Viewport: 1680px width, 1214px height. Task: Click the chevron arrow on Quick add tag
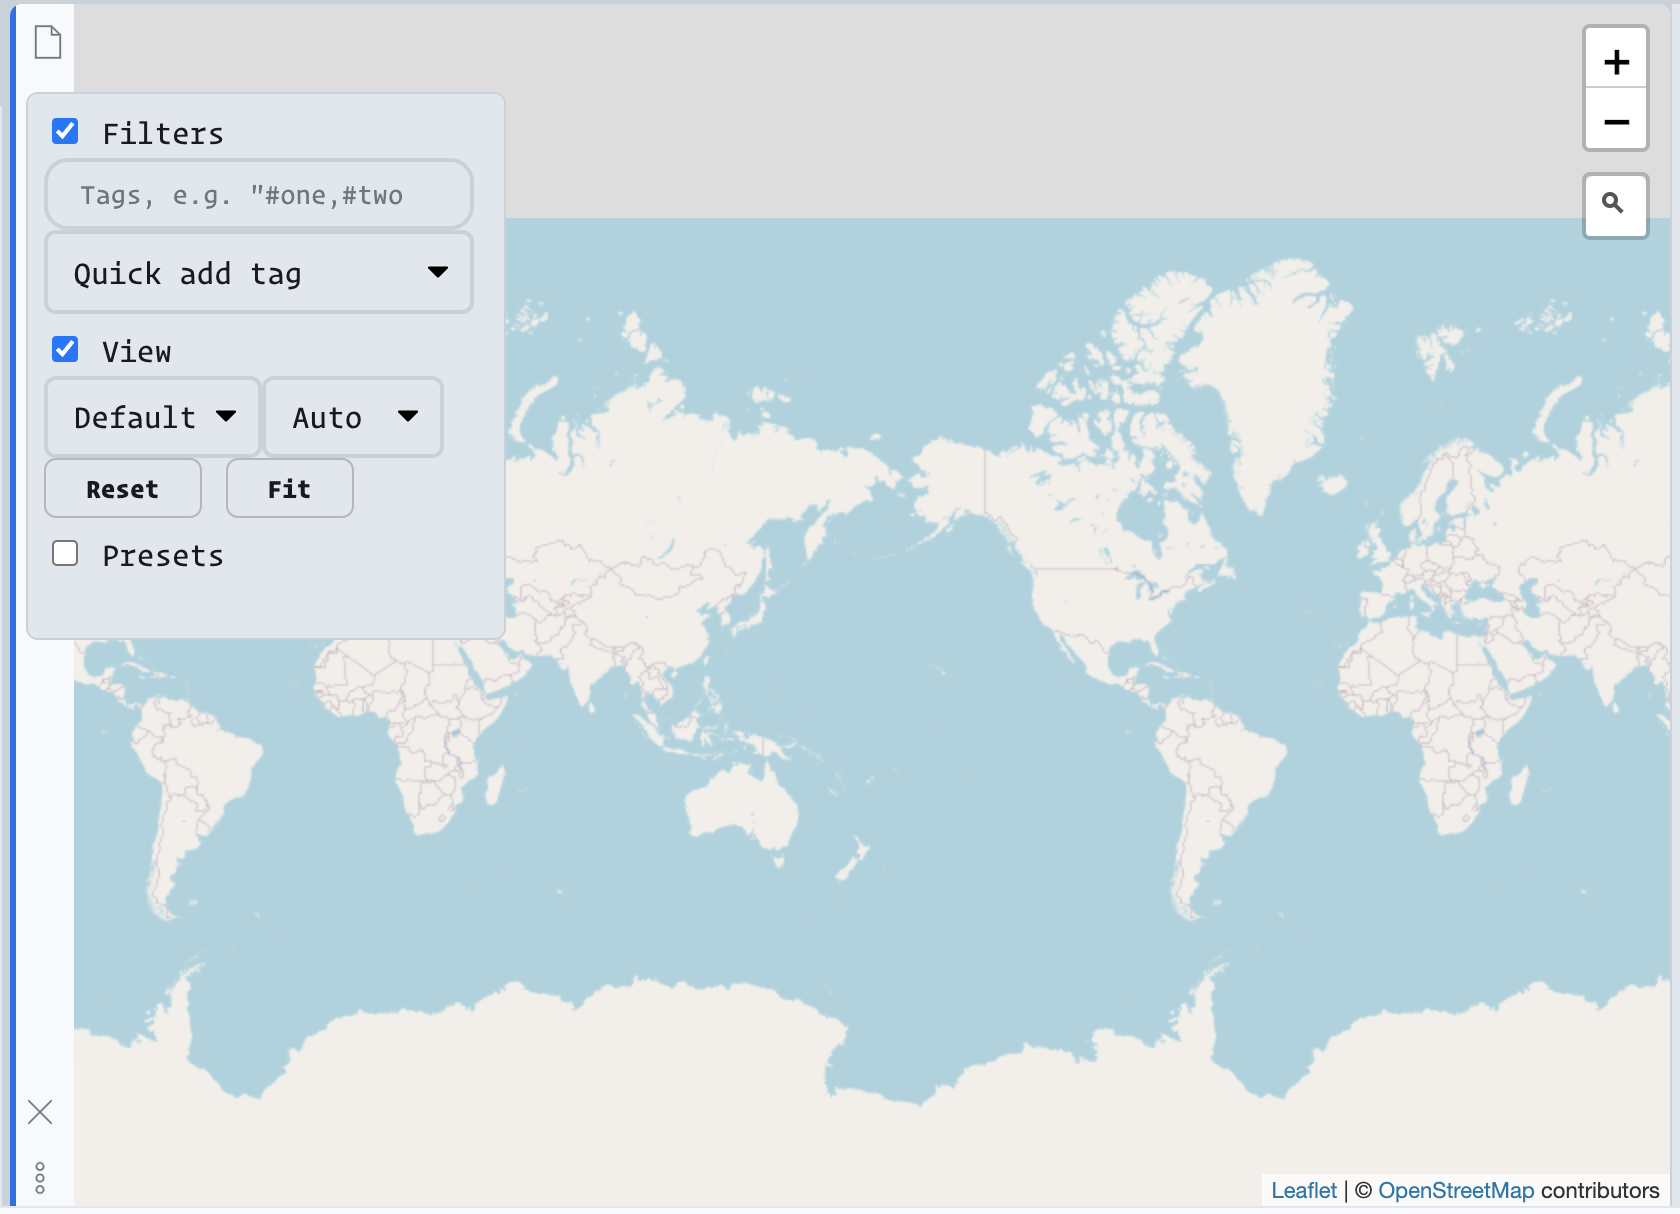click(438, 271)
